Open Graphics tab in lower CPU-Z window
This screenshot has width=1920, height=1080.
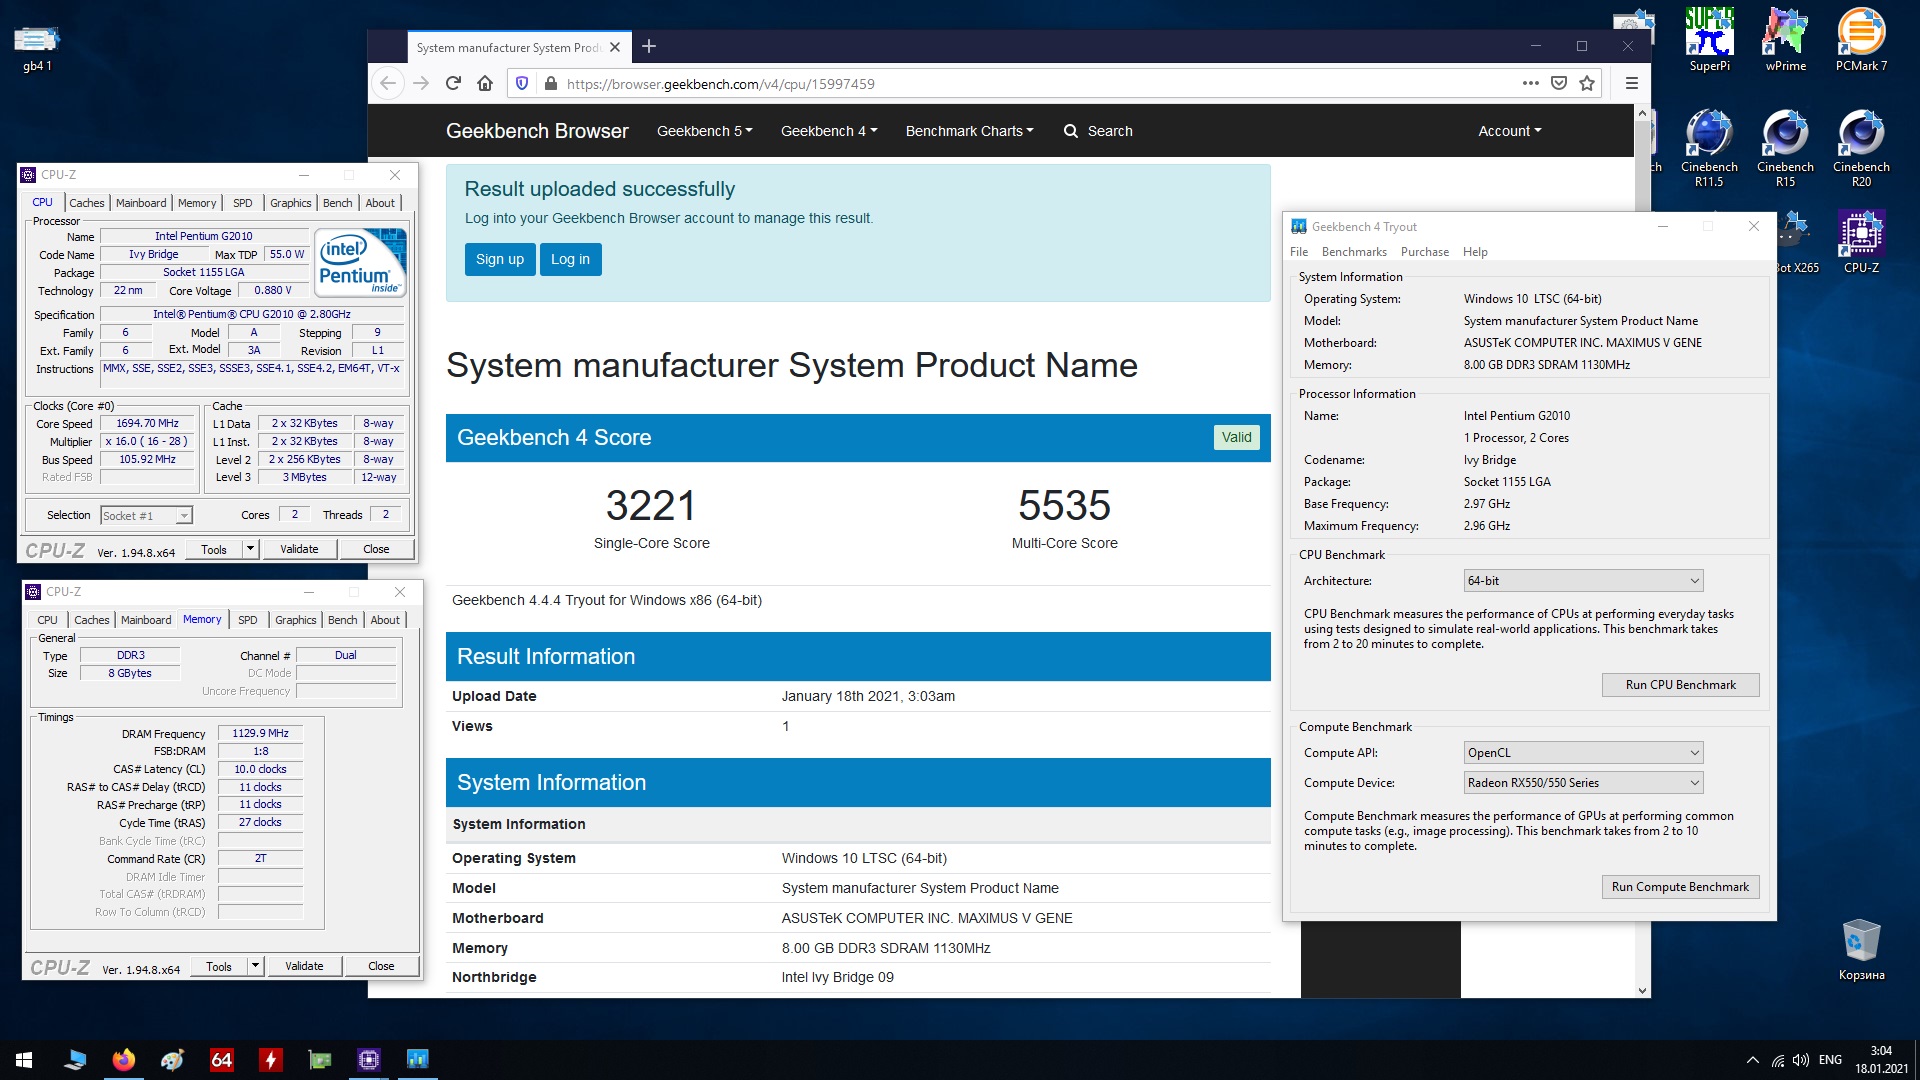(x=296, y=620)
